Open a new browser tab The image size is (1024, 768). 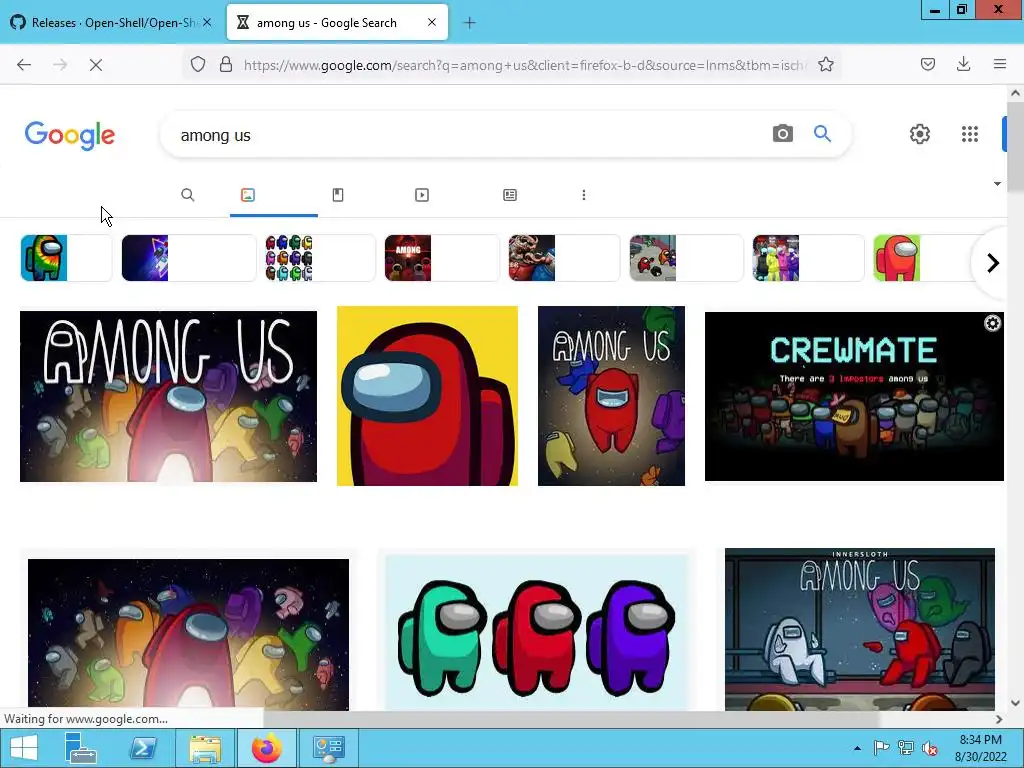(469, 23)
